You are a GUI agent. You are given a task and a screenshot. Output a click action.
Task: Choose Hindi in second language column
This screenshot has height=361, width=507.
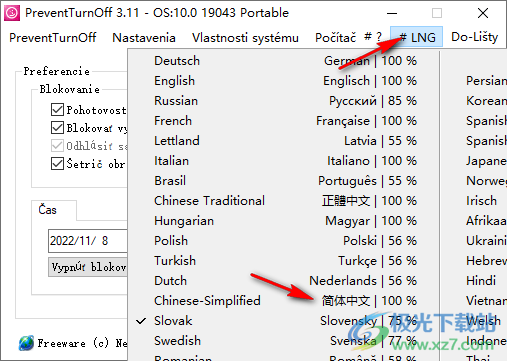click(x=481, y=281)
